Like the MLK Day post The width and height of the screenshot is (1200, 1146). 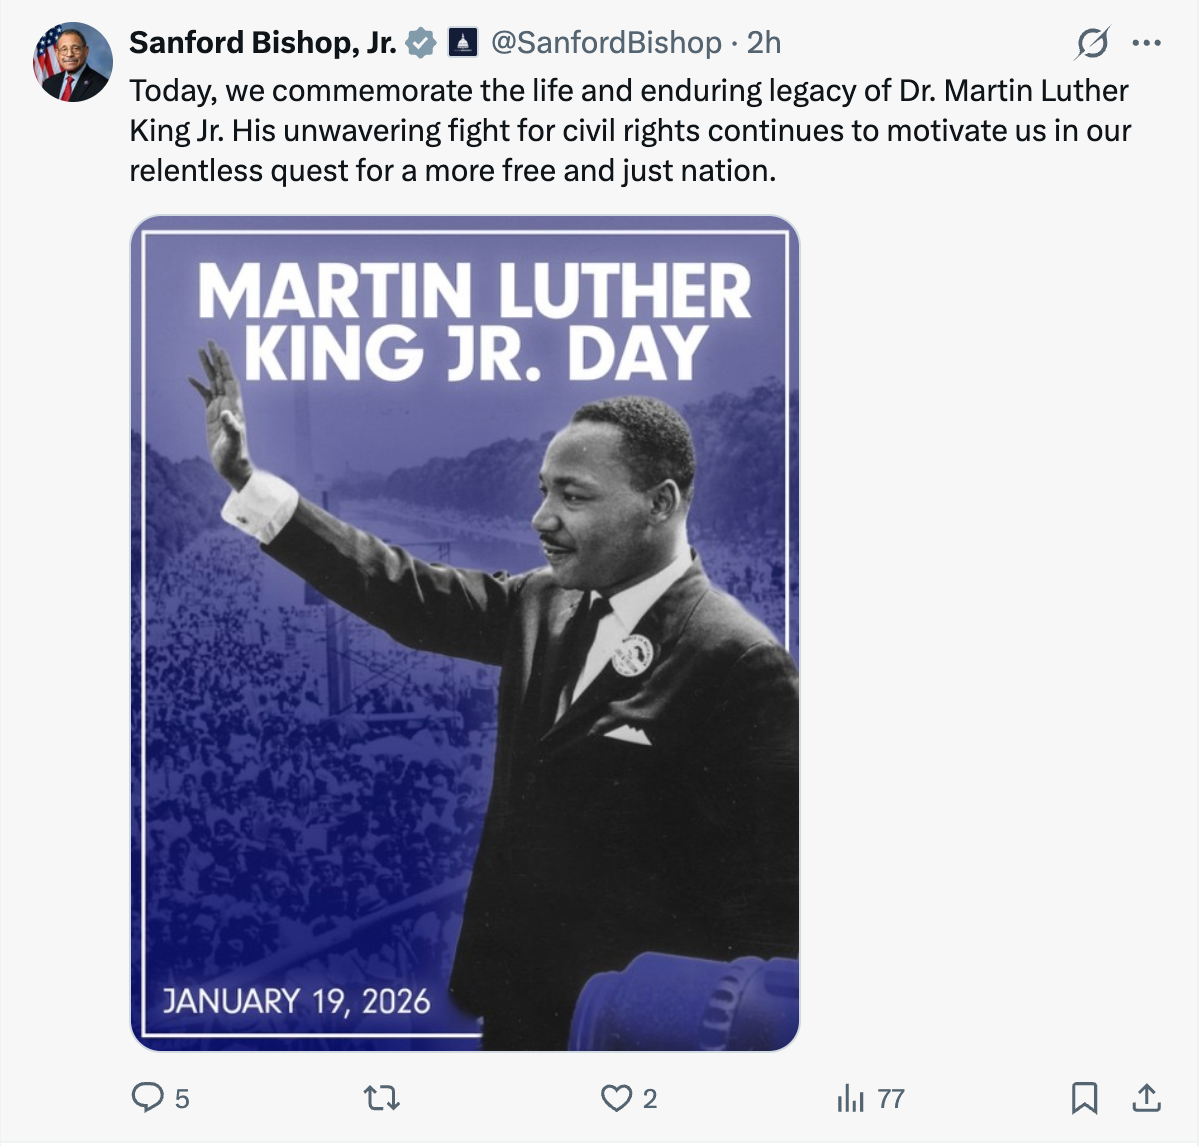(615, 1099)
